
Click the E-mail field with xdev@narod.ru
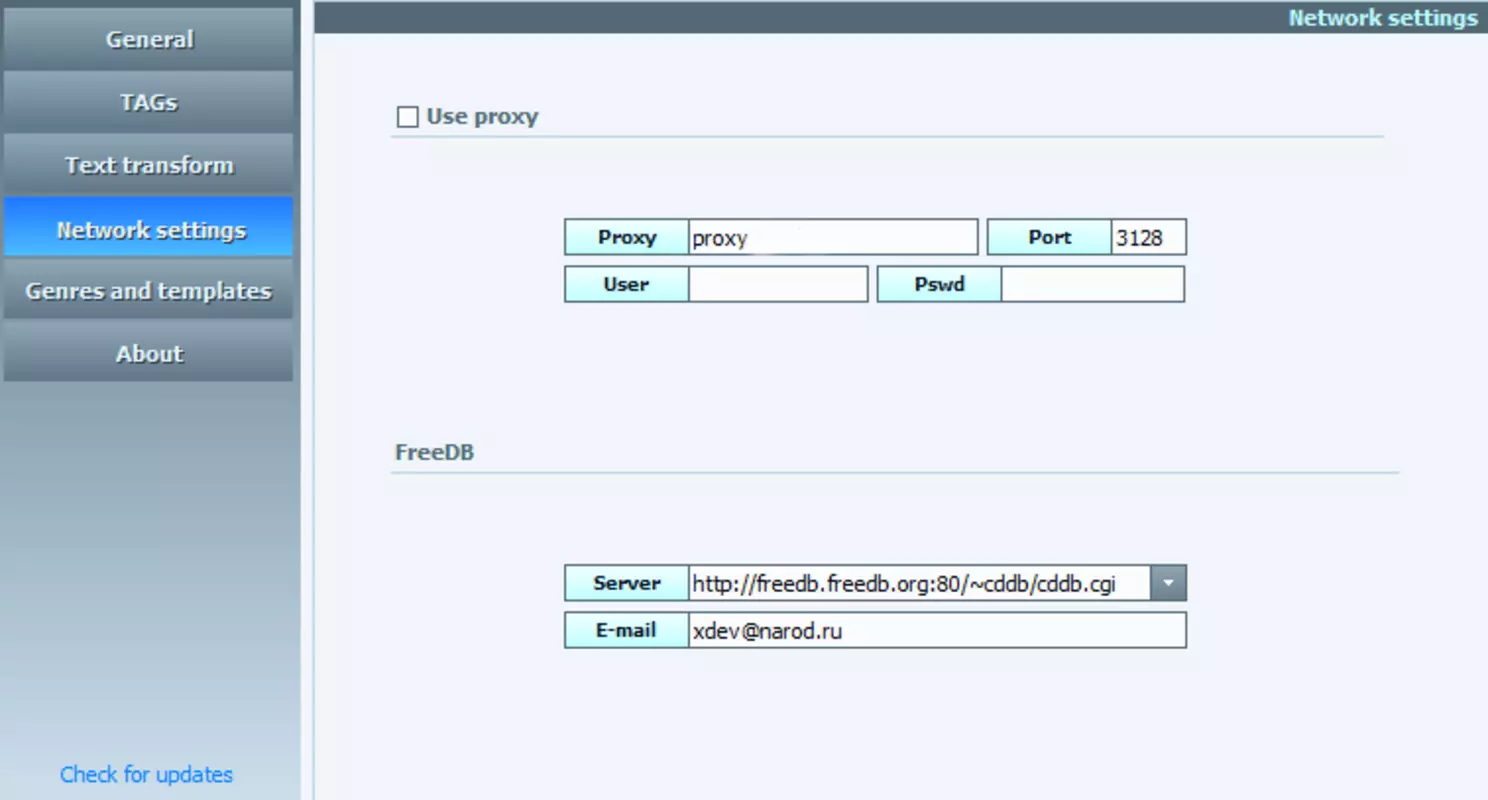937,631
